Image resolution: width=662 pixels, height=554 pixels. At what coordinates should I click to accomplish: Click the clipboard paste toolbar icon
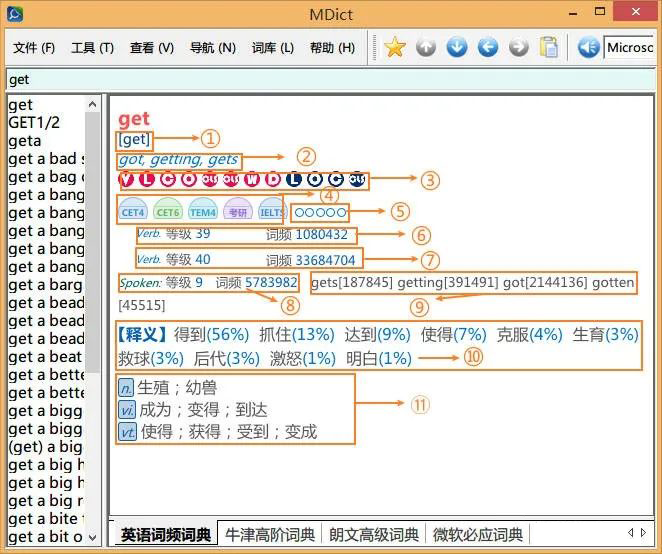[x=548, y=47]
